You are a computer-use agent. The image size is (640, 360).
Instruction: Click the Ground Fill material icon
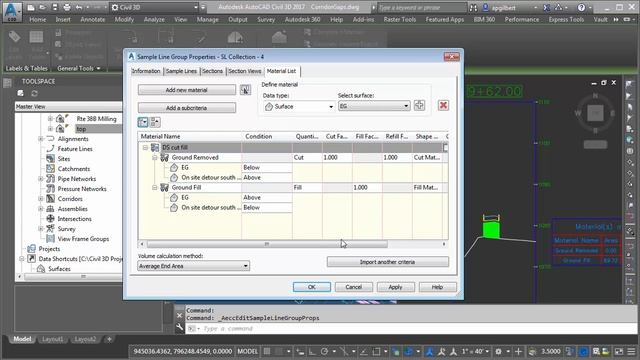(164, 187)
